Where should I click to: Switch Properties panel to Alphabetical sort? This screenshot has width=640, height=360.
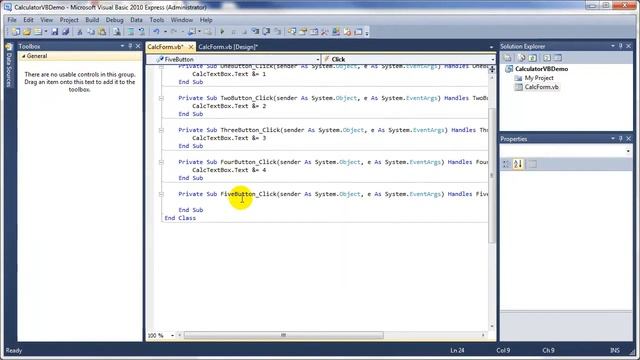pyautogui.click(x=518, y=164)
